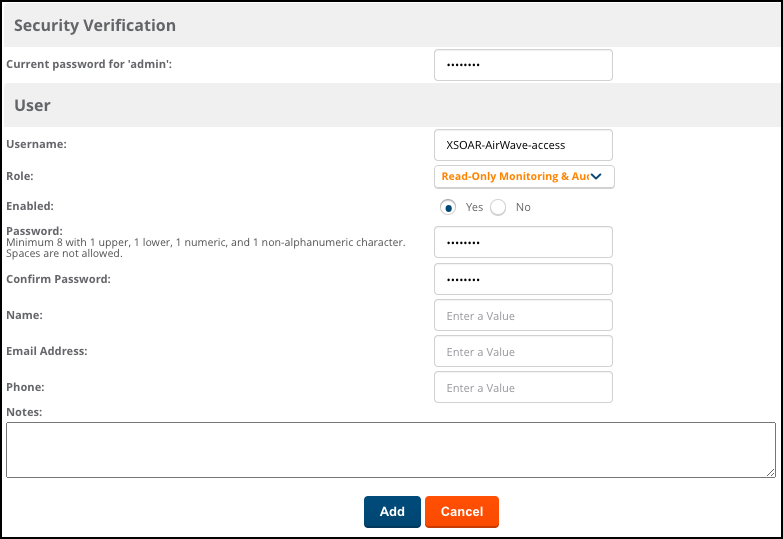Click the 'No' label text beside radio

pyautogui.click(x=523, y=207)
